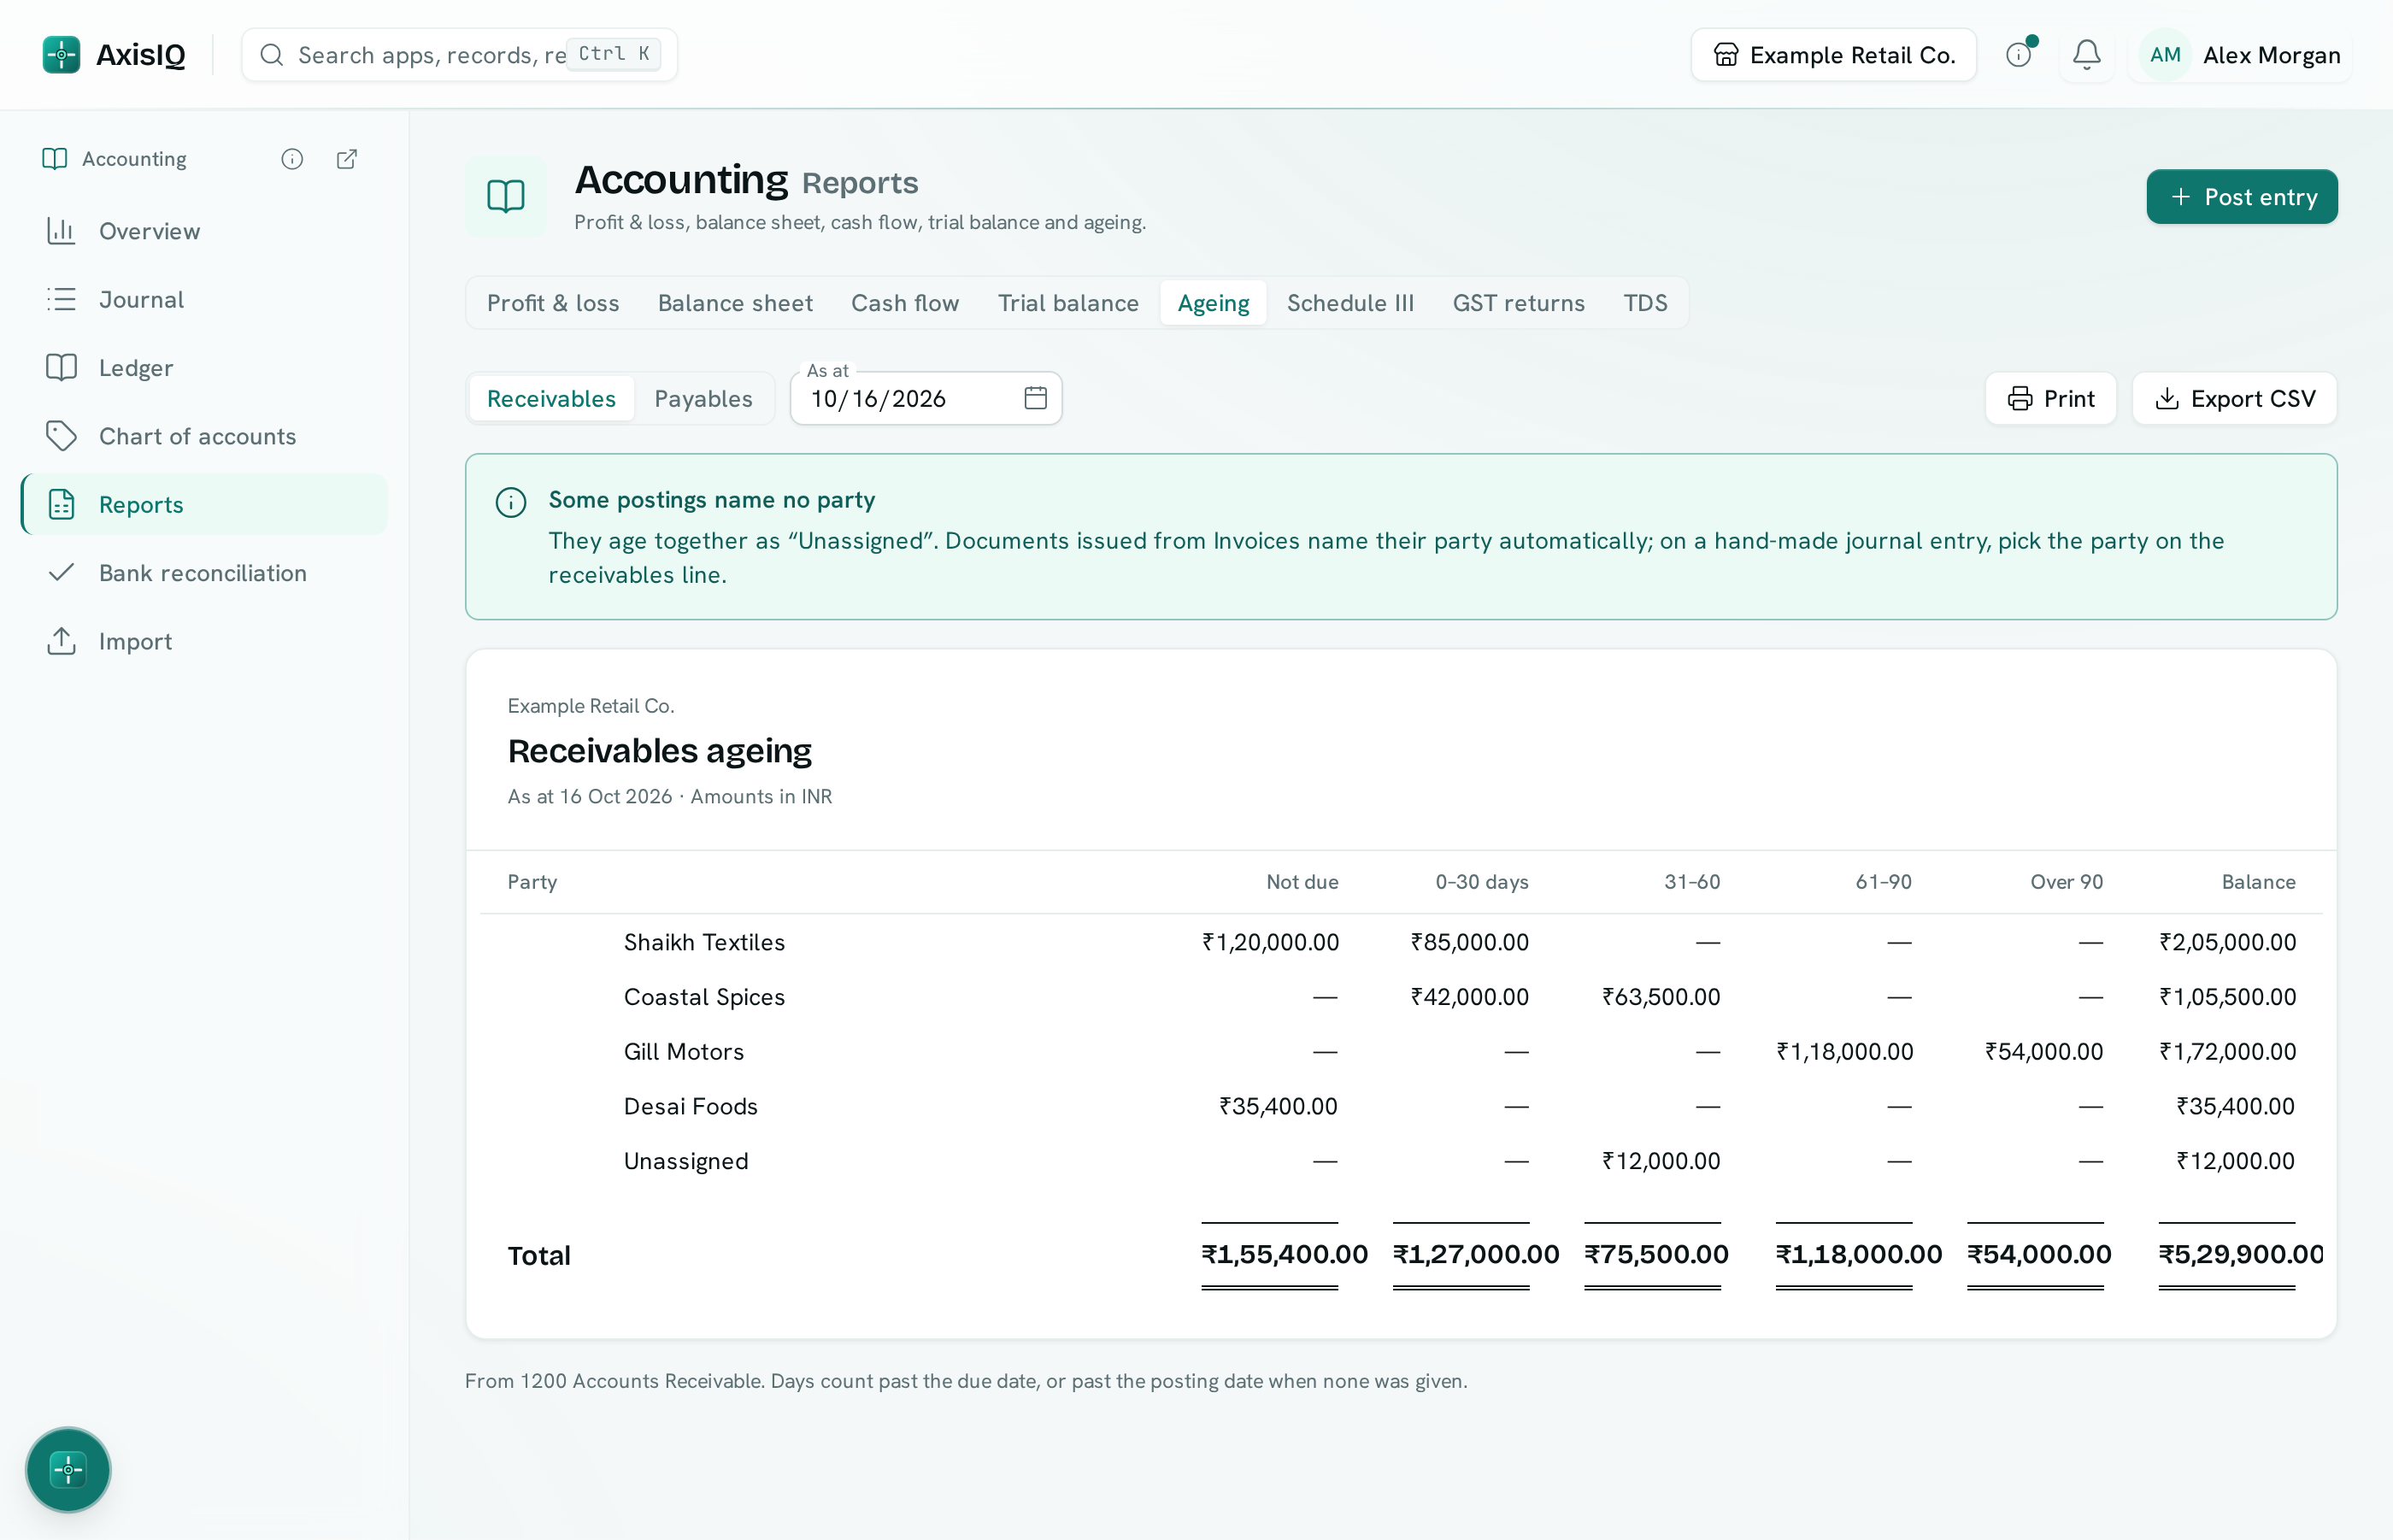Click the Accounting book icon in the sidebar header
This screenshot has width=2393, height=1540.
click(x=55, y=159)
